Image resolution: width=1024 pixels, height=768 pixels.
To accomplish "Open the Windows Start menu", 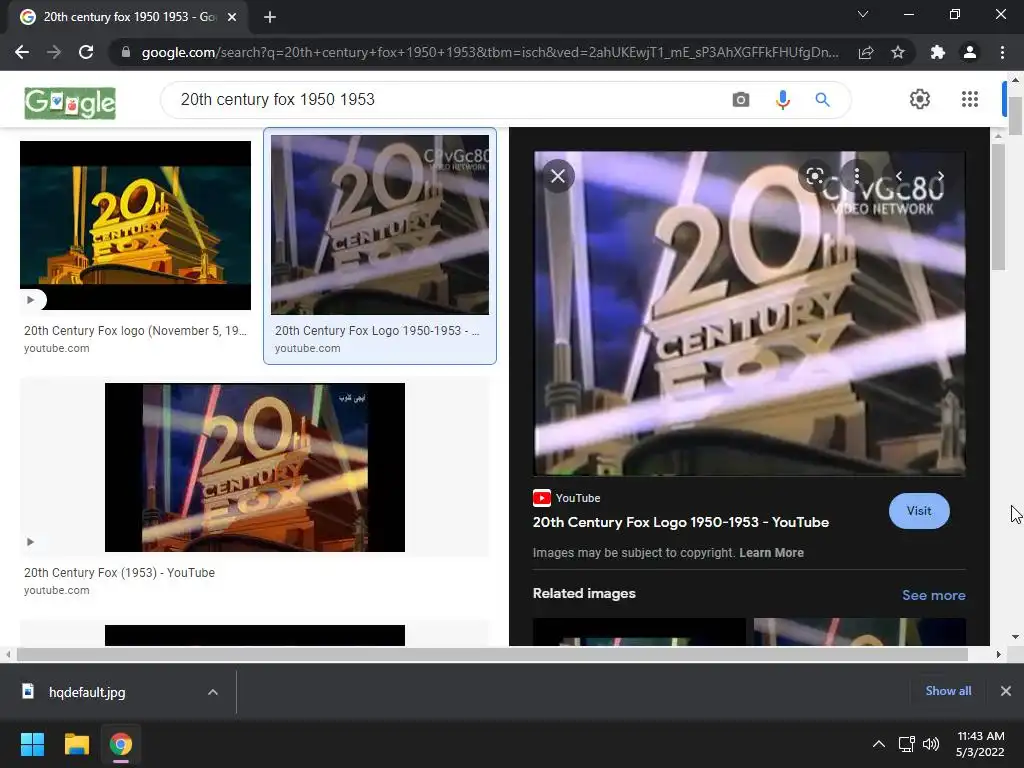I will coord(32,744).
